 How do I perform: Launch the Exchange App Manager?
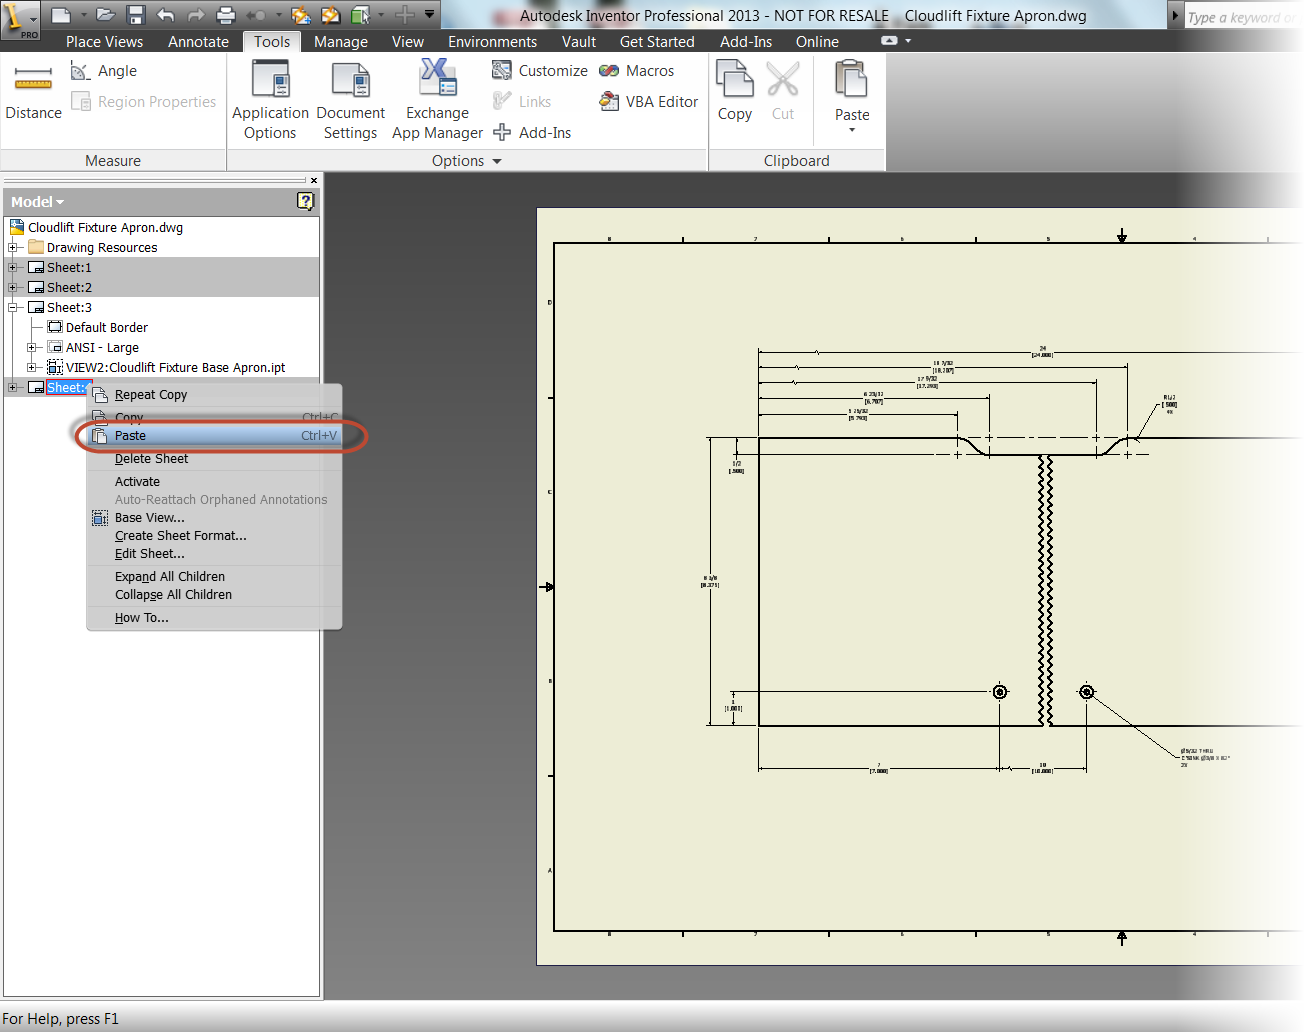click(x=437, y=100)
